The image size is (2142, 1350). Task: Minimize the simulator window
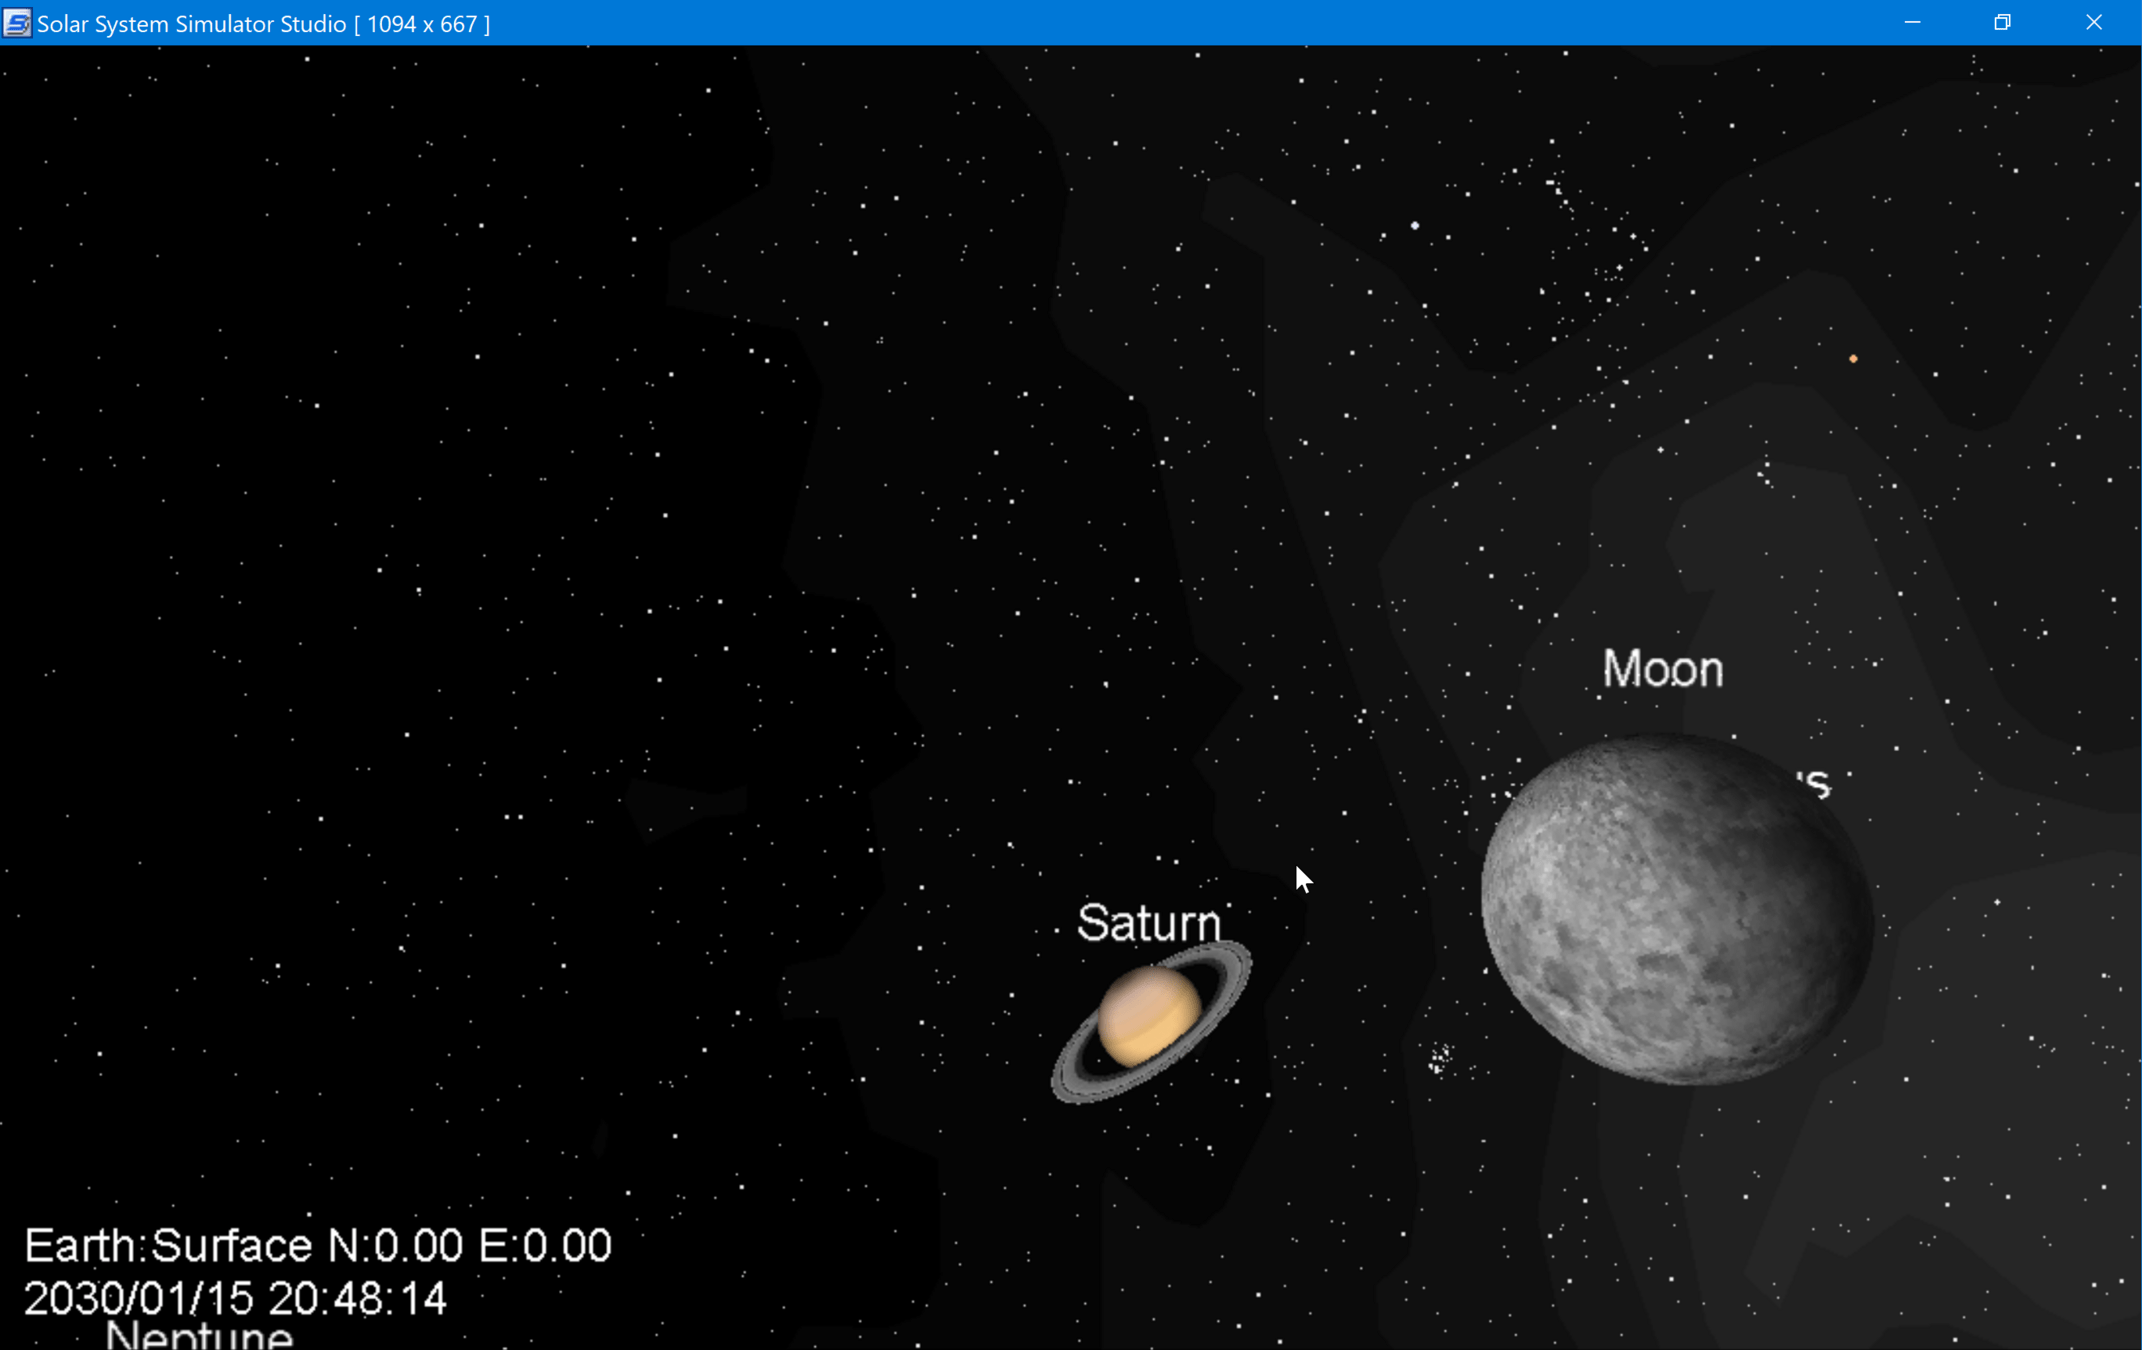pyautogui.click(x=1912, y=23)
